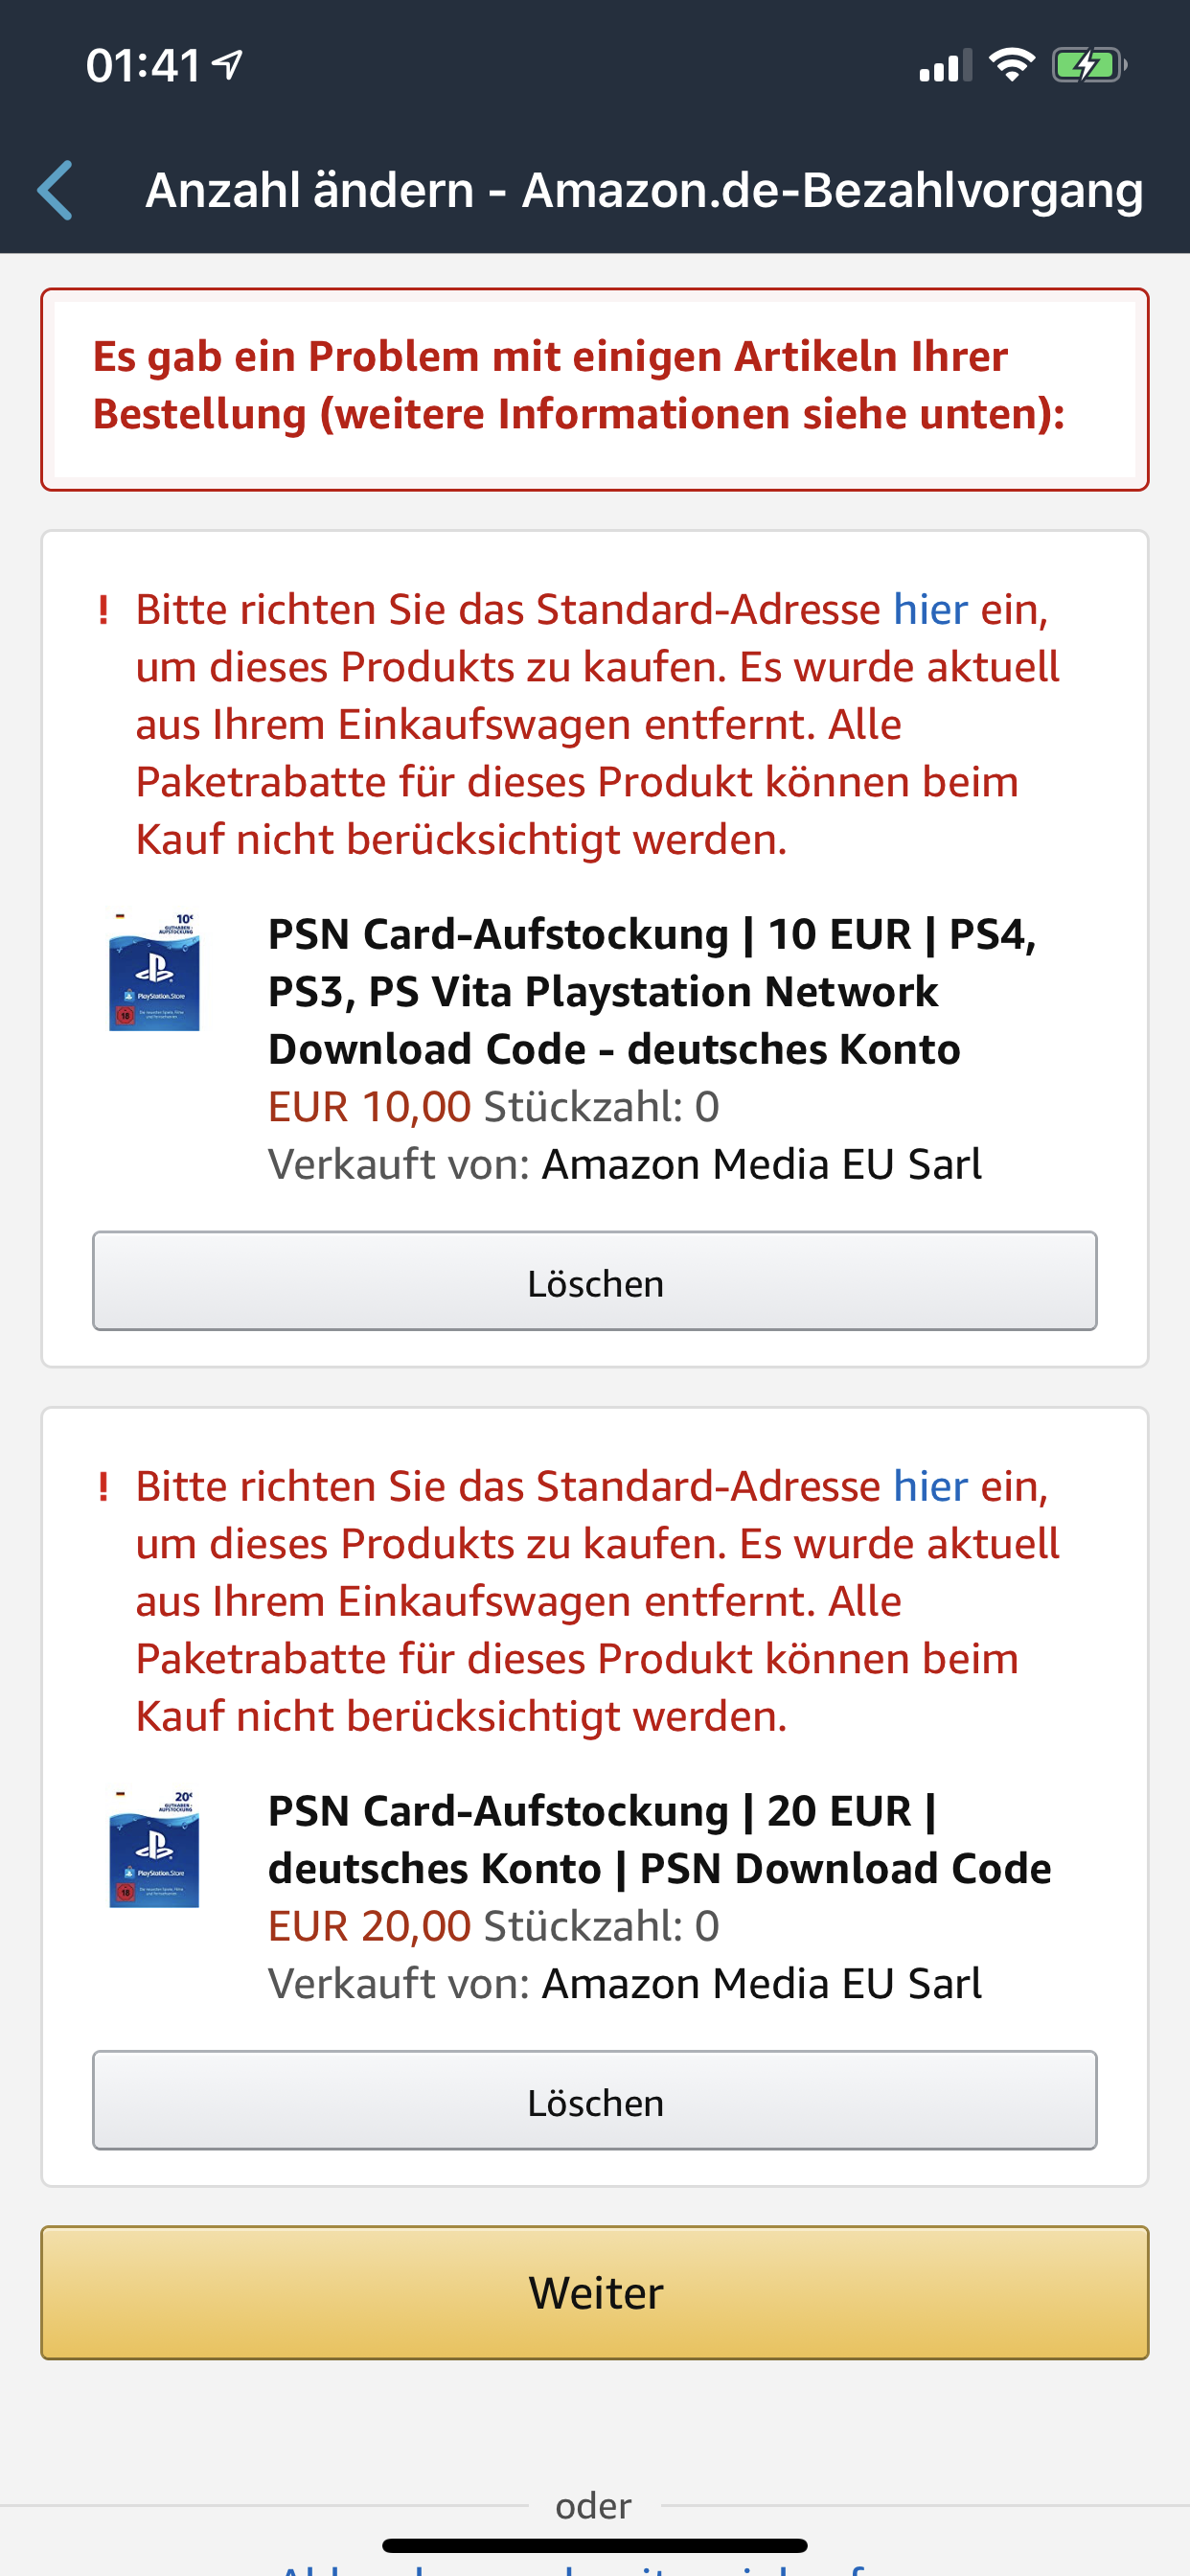Open the 20 EUR PSN Card-Aufstockung product title

(x=659, y=1839)
